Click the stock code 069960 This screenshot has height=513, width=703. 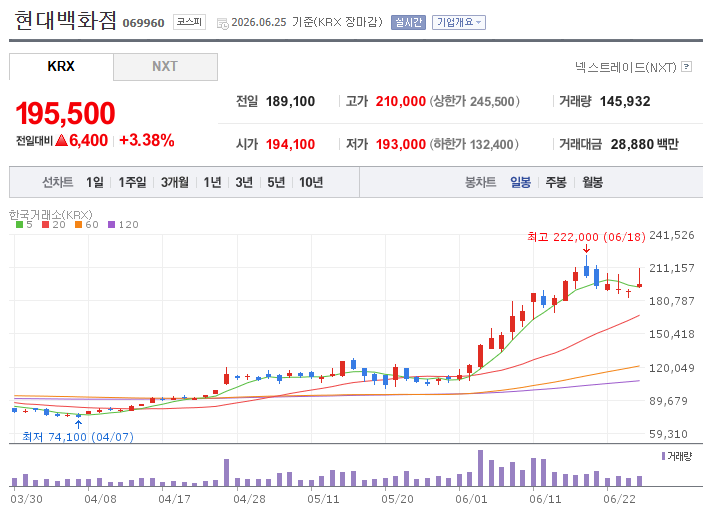pyautogui.click(x=143, y=23)
